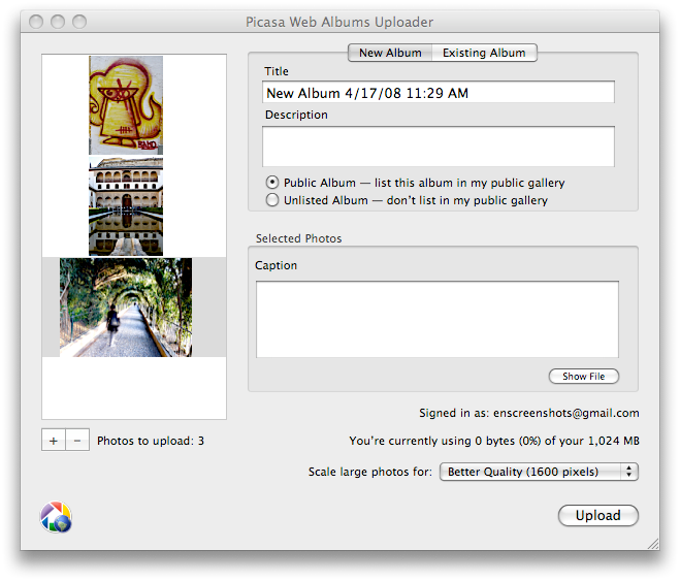Click into the Description text box
The width and height of the screenshot is (680, 581).
point(438,146)
